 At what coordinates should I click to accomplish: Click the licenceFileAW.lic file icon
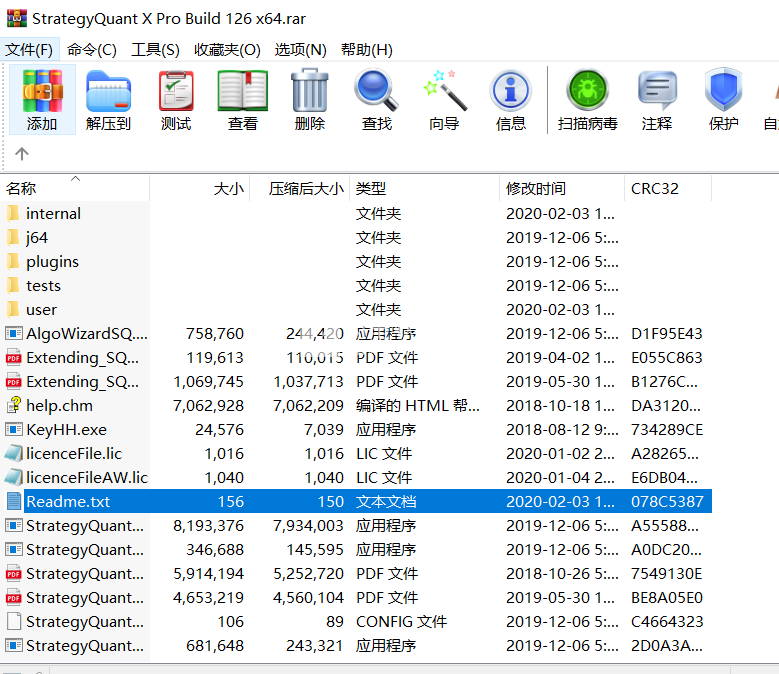coord(14,477)
